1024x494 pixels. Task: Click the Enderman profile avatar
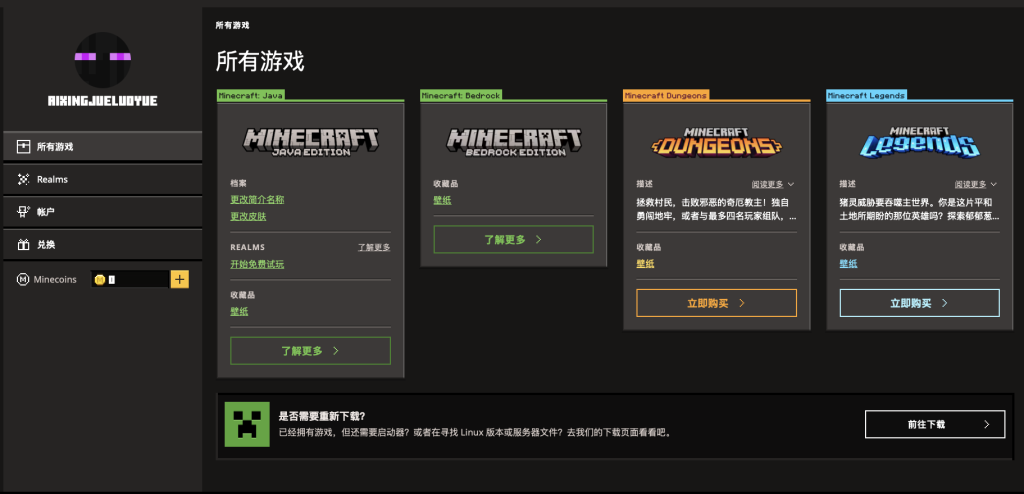point(102,58)
